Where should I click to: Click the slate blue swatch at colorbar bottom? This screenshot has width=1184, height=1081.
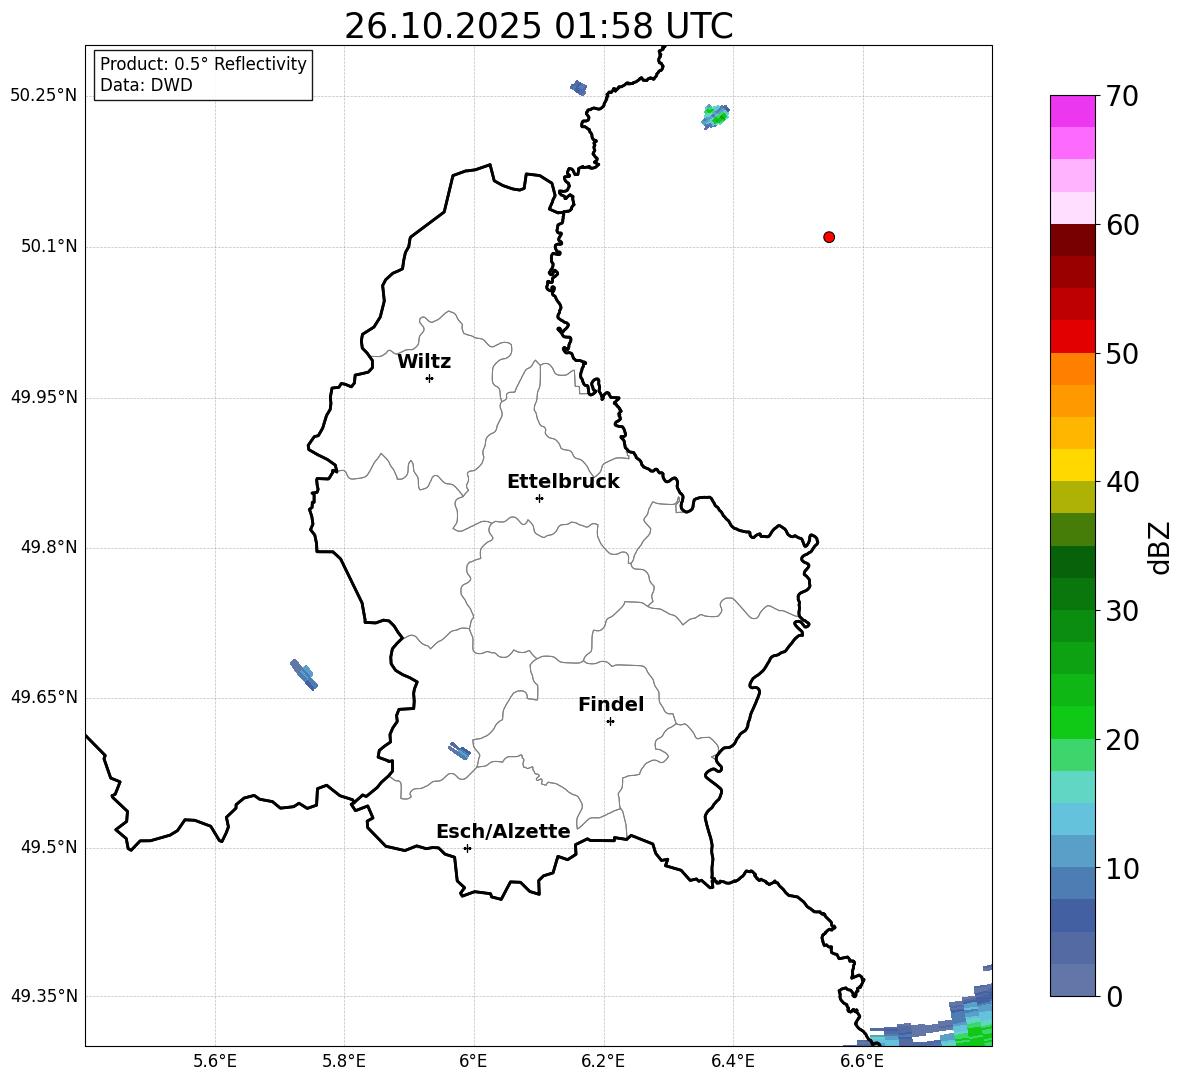[x=1072, y=980]
